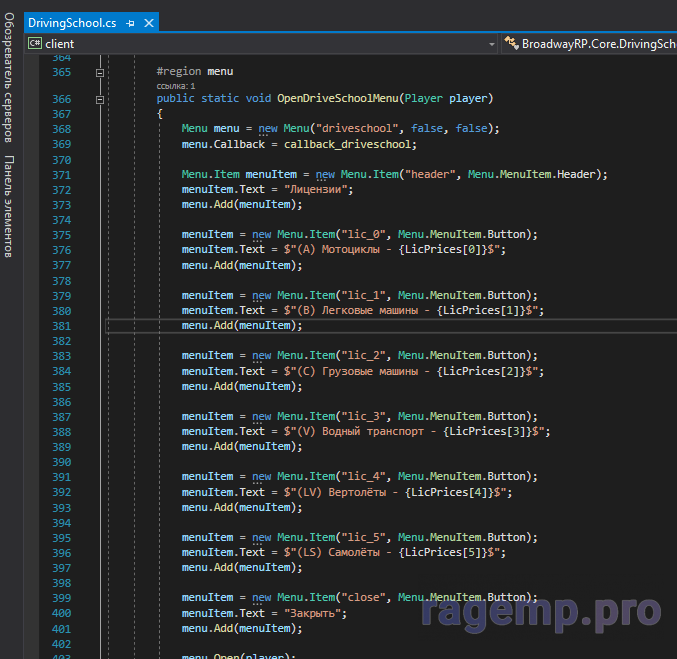Screen dimensions: 677x659
Task: Click the Menu.MenuItem.Header parameter
Action: (x=534, y=174)
